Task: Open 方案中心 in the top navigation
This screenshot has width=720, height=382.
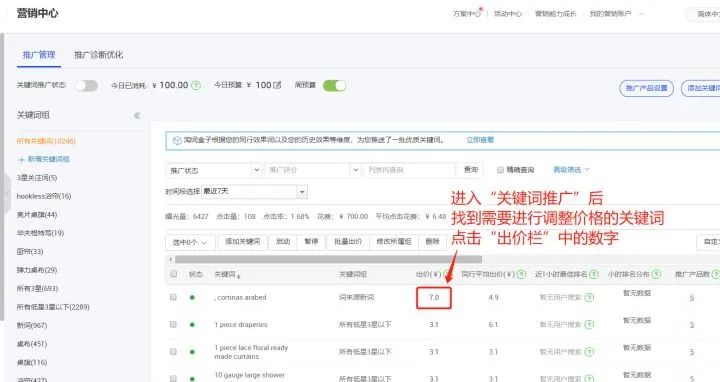Action: tap(467, 14)
